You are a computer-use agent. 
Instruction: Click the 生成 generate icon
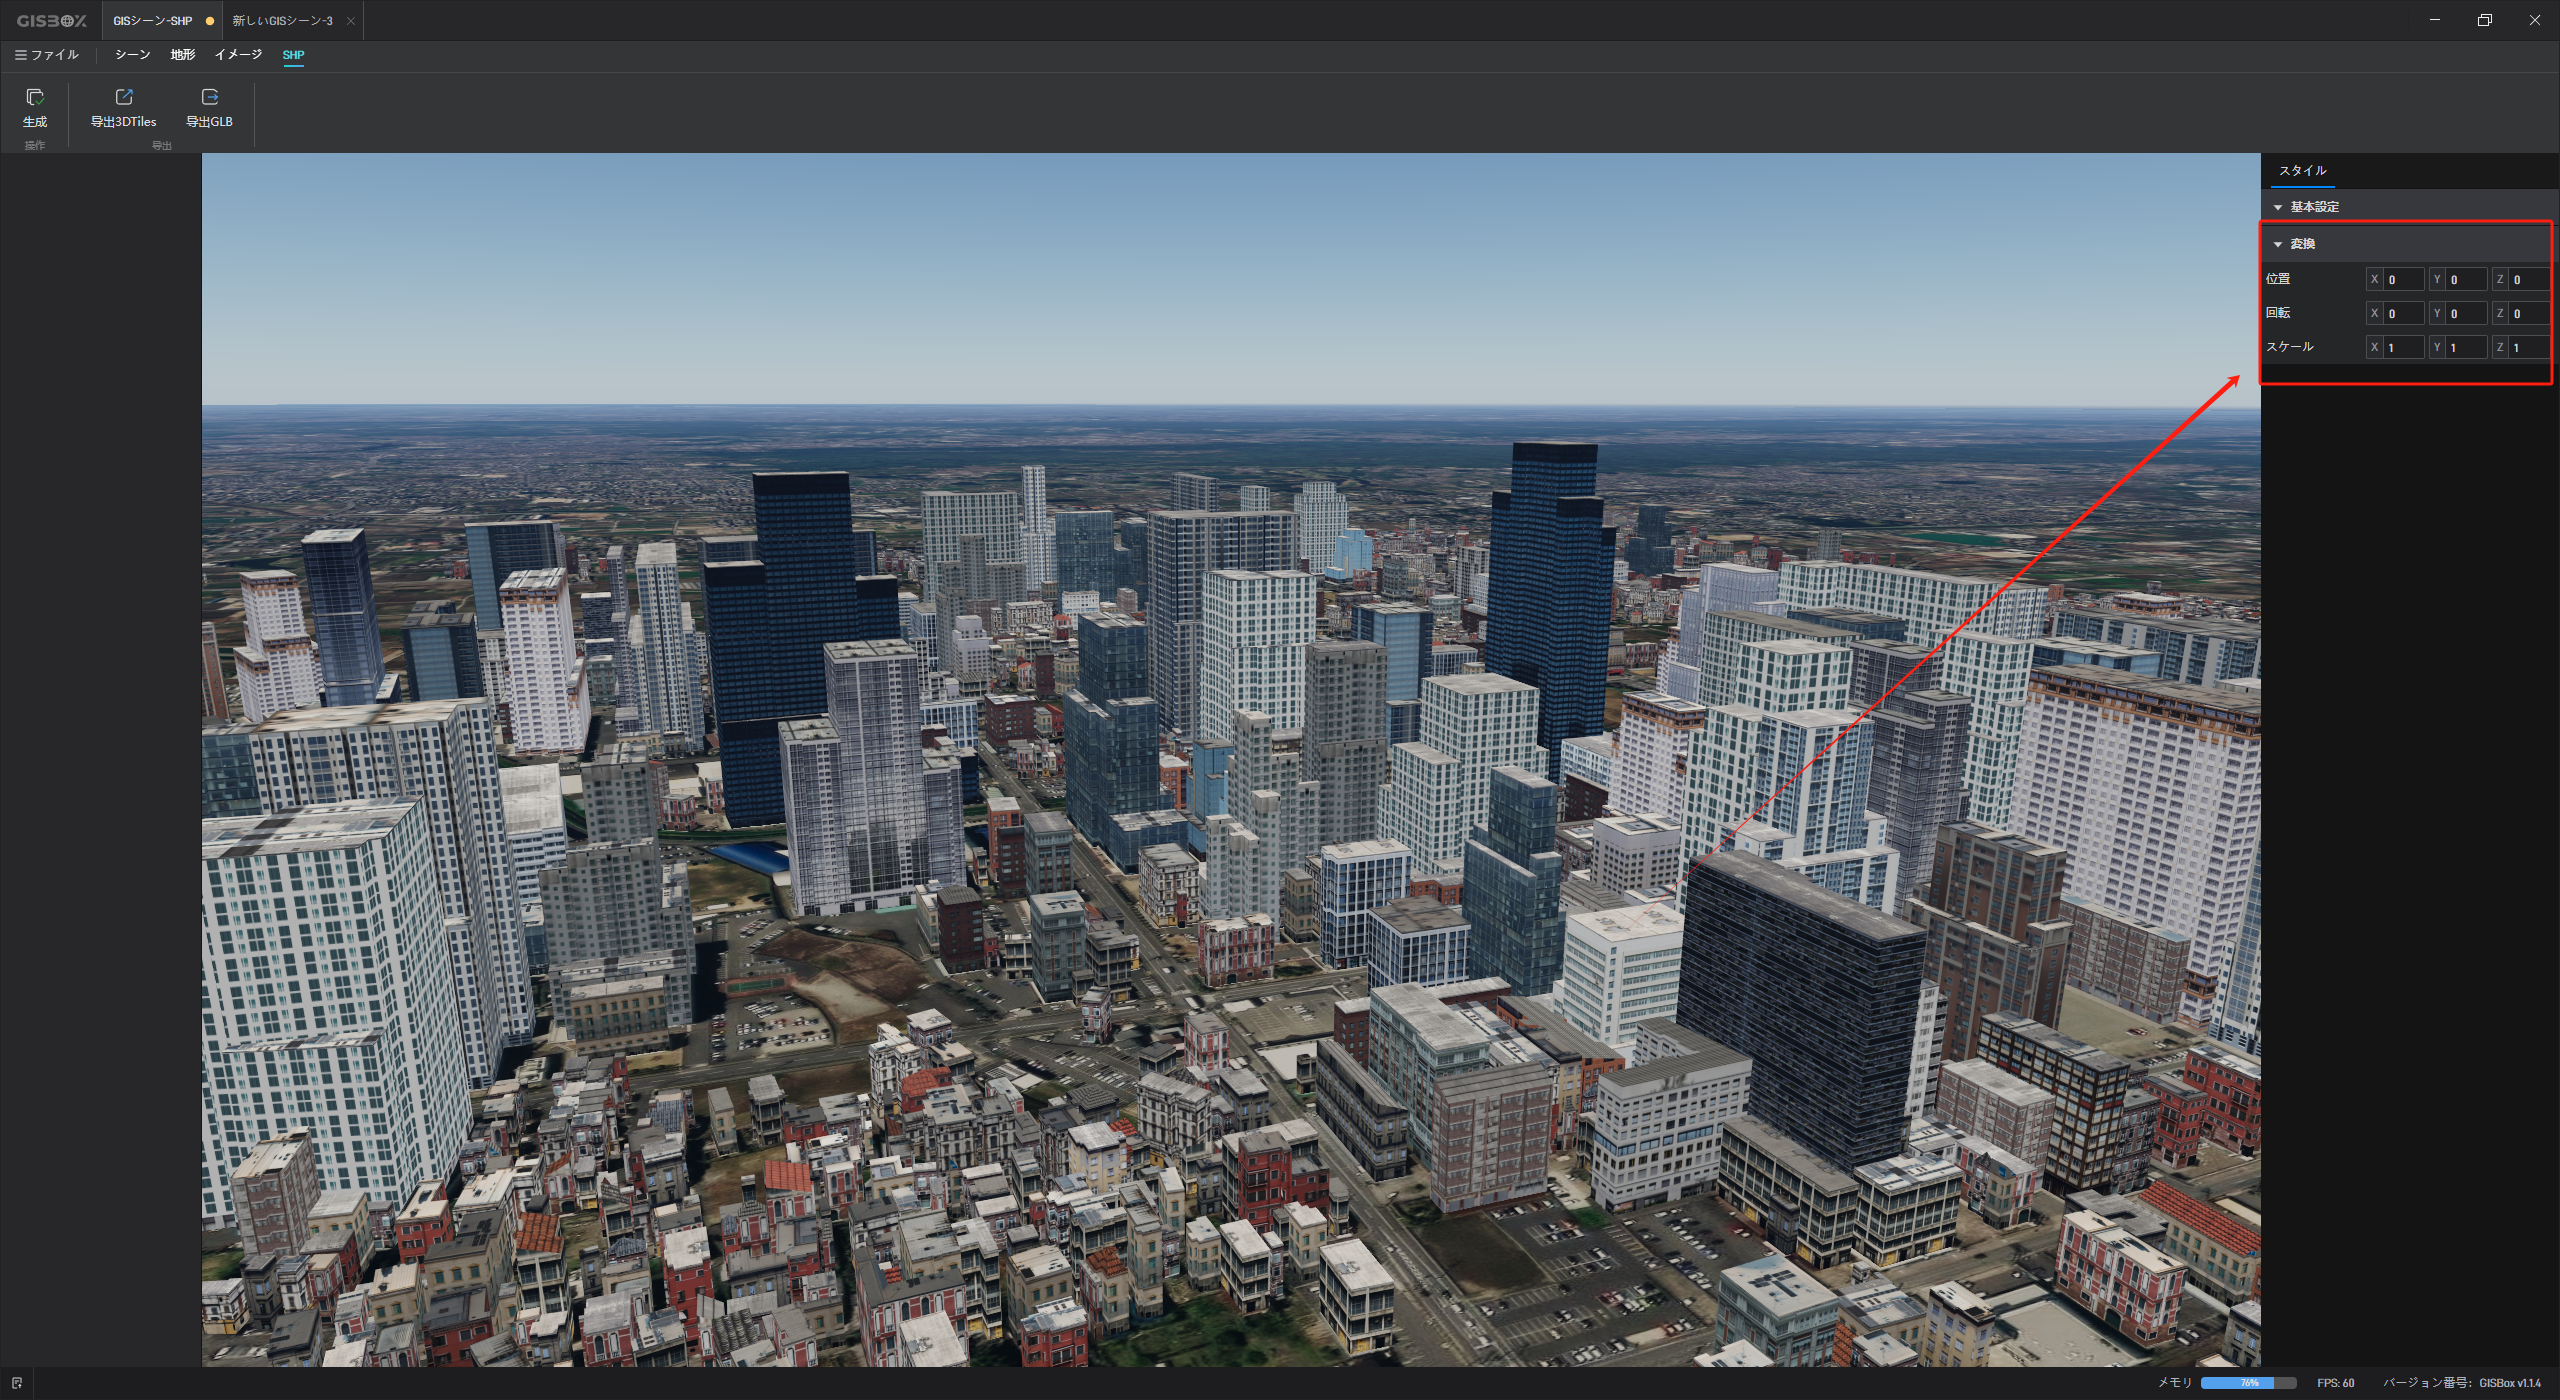click(35, 98)
